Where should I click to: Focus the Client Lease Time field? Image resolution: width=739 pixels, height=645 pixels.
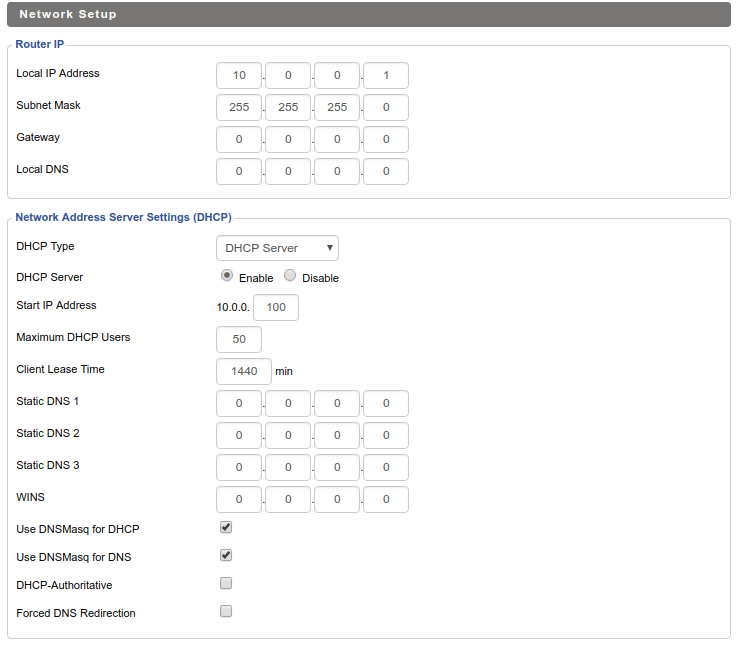(244, 371)
